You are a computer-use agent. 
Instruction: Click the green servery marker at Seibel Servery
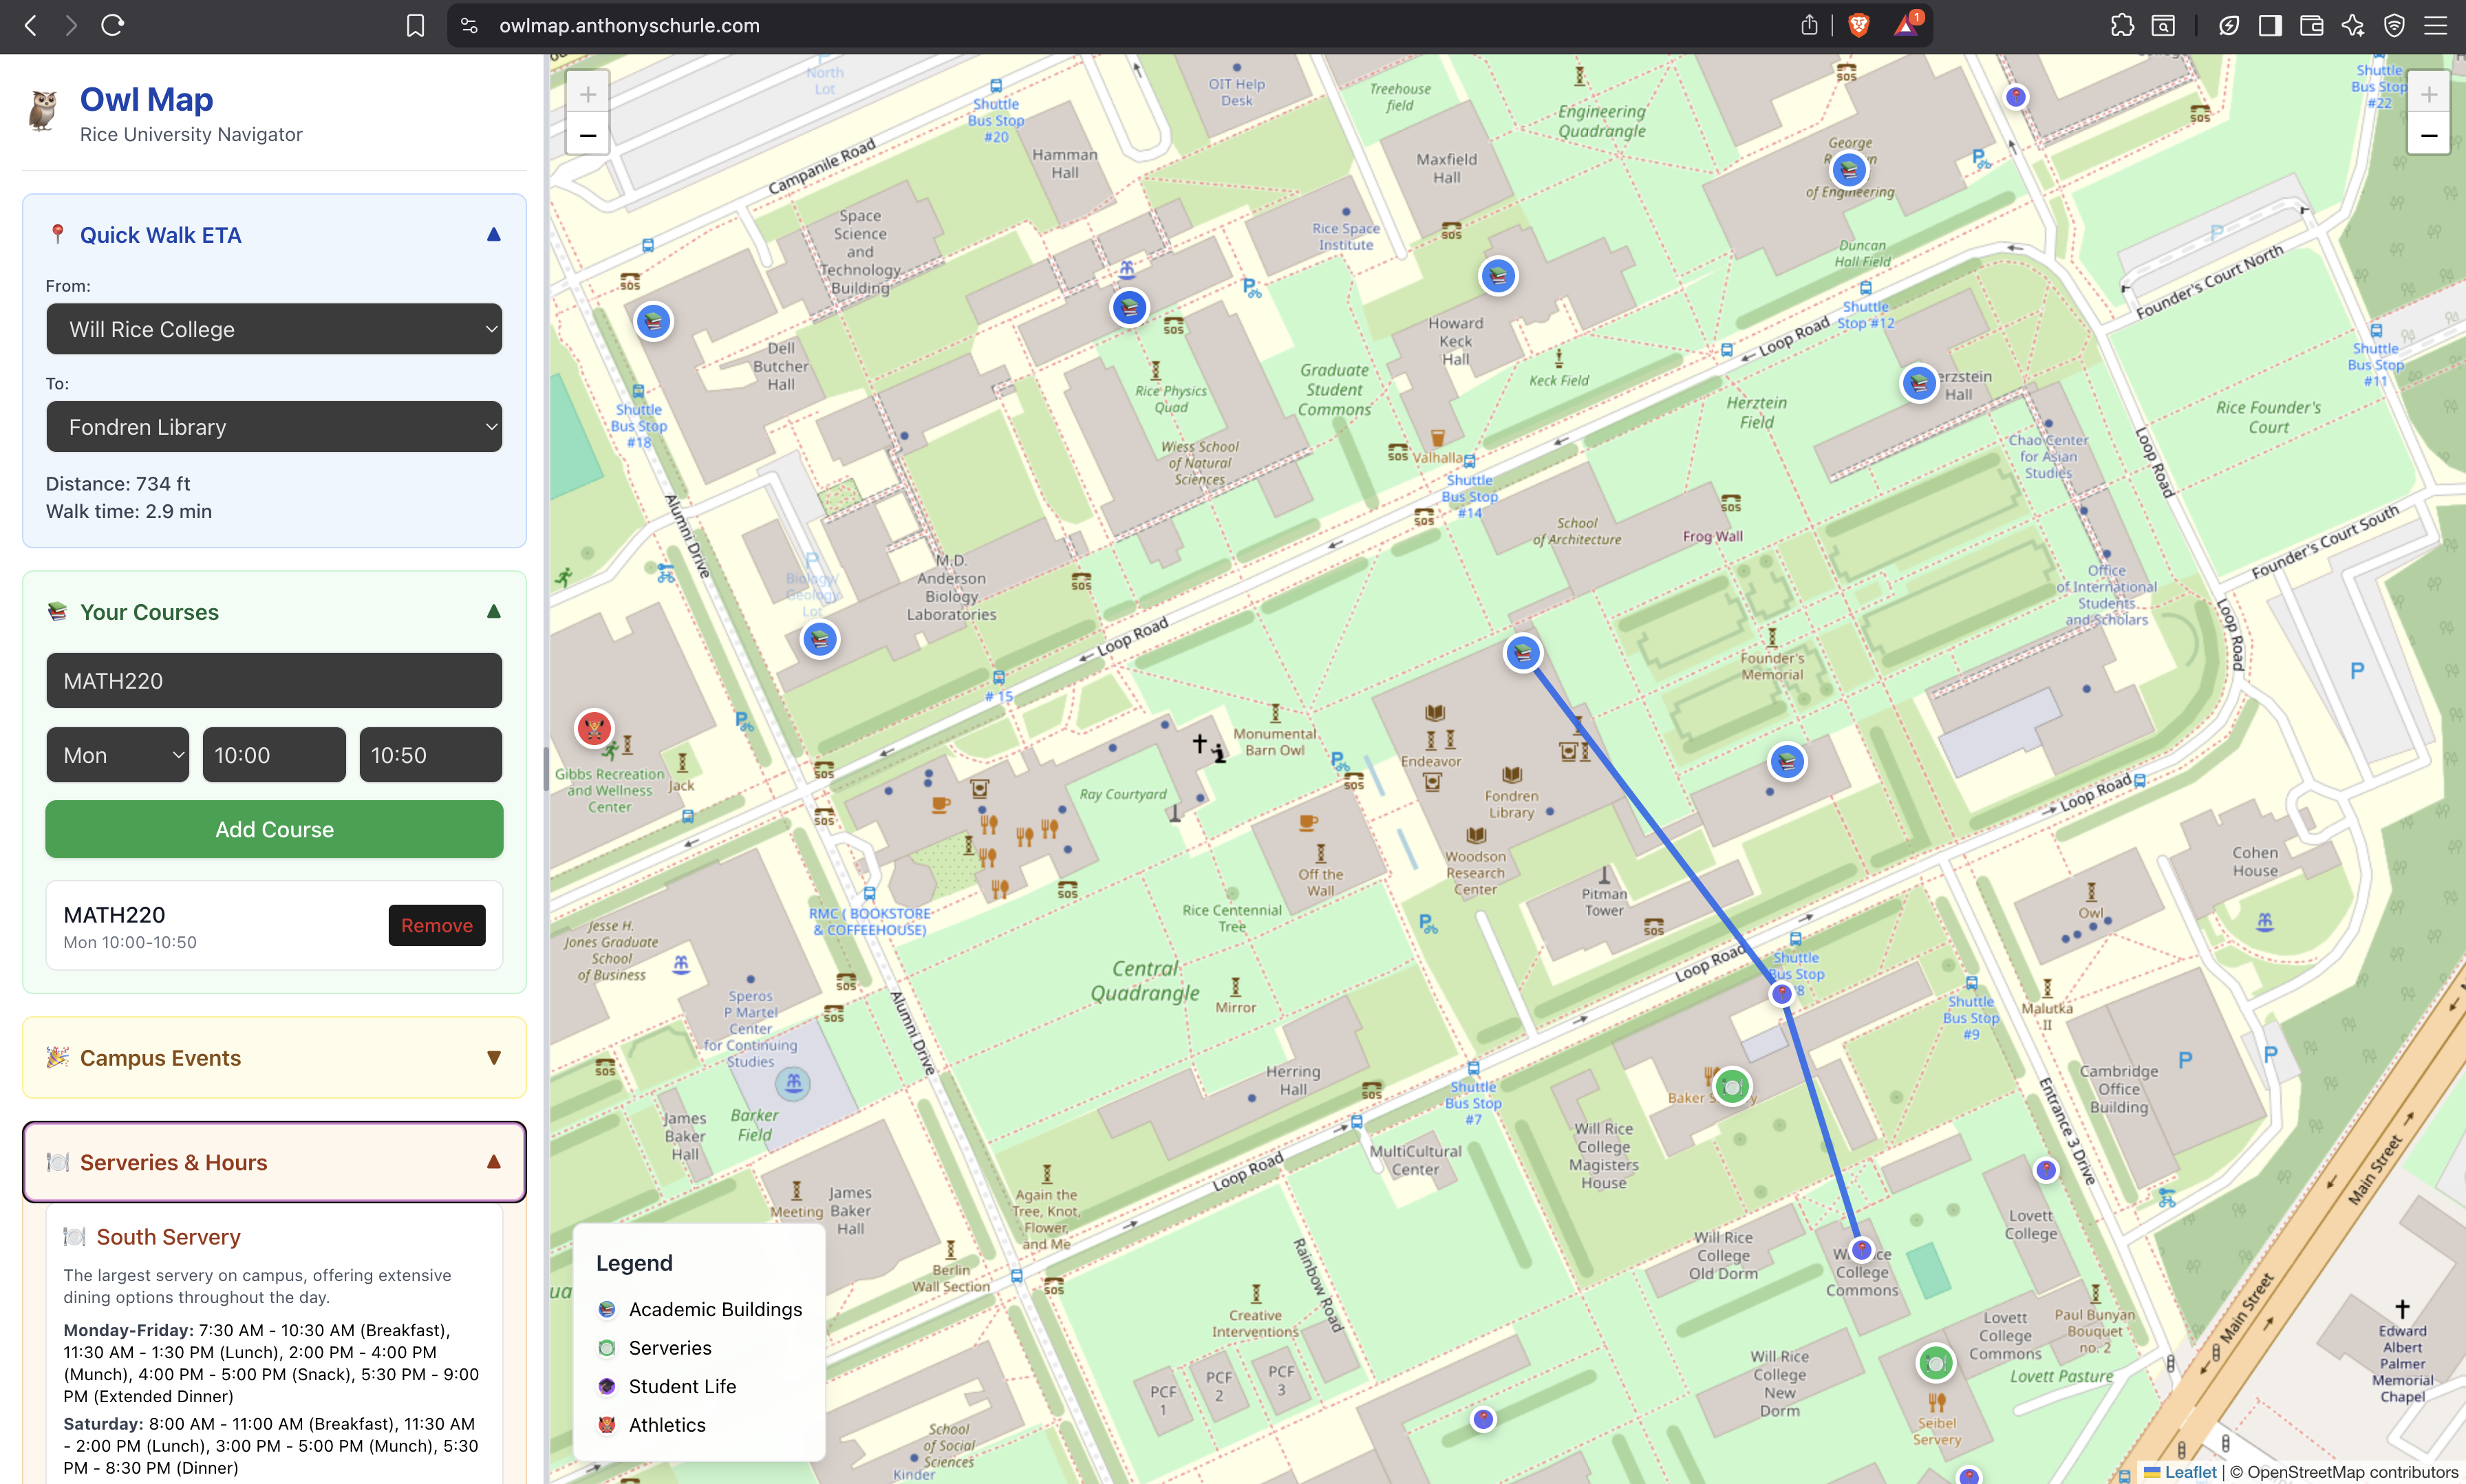coord(1935,1363)
